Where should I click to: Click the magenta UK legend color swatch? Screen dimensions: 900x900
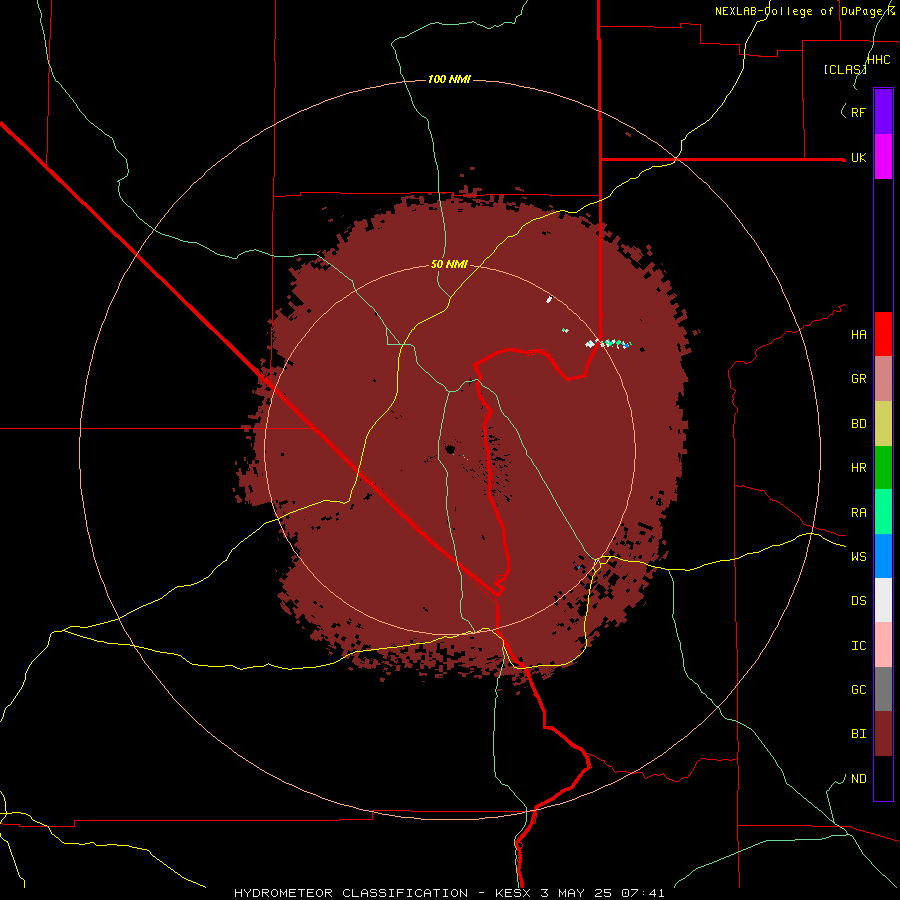[883, 157]
